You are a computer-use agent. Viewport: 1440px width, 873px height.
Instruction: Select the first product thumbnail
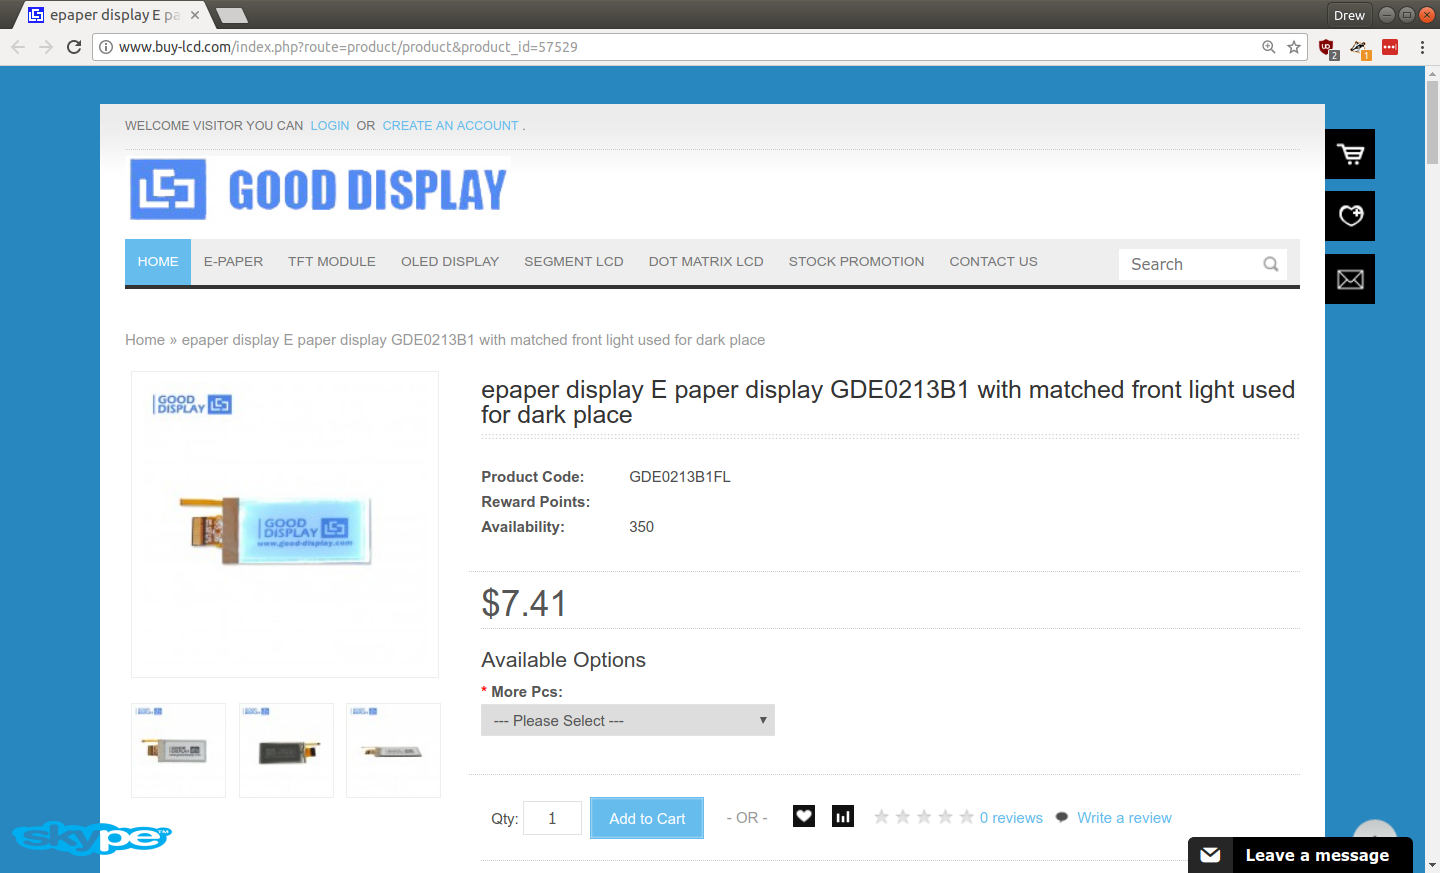178,750
